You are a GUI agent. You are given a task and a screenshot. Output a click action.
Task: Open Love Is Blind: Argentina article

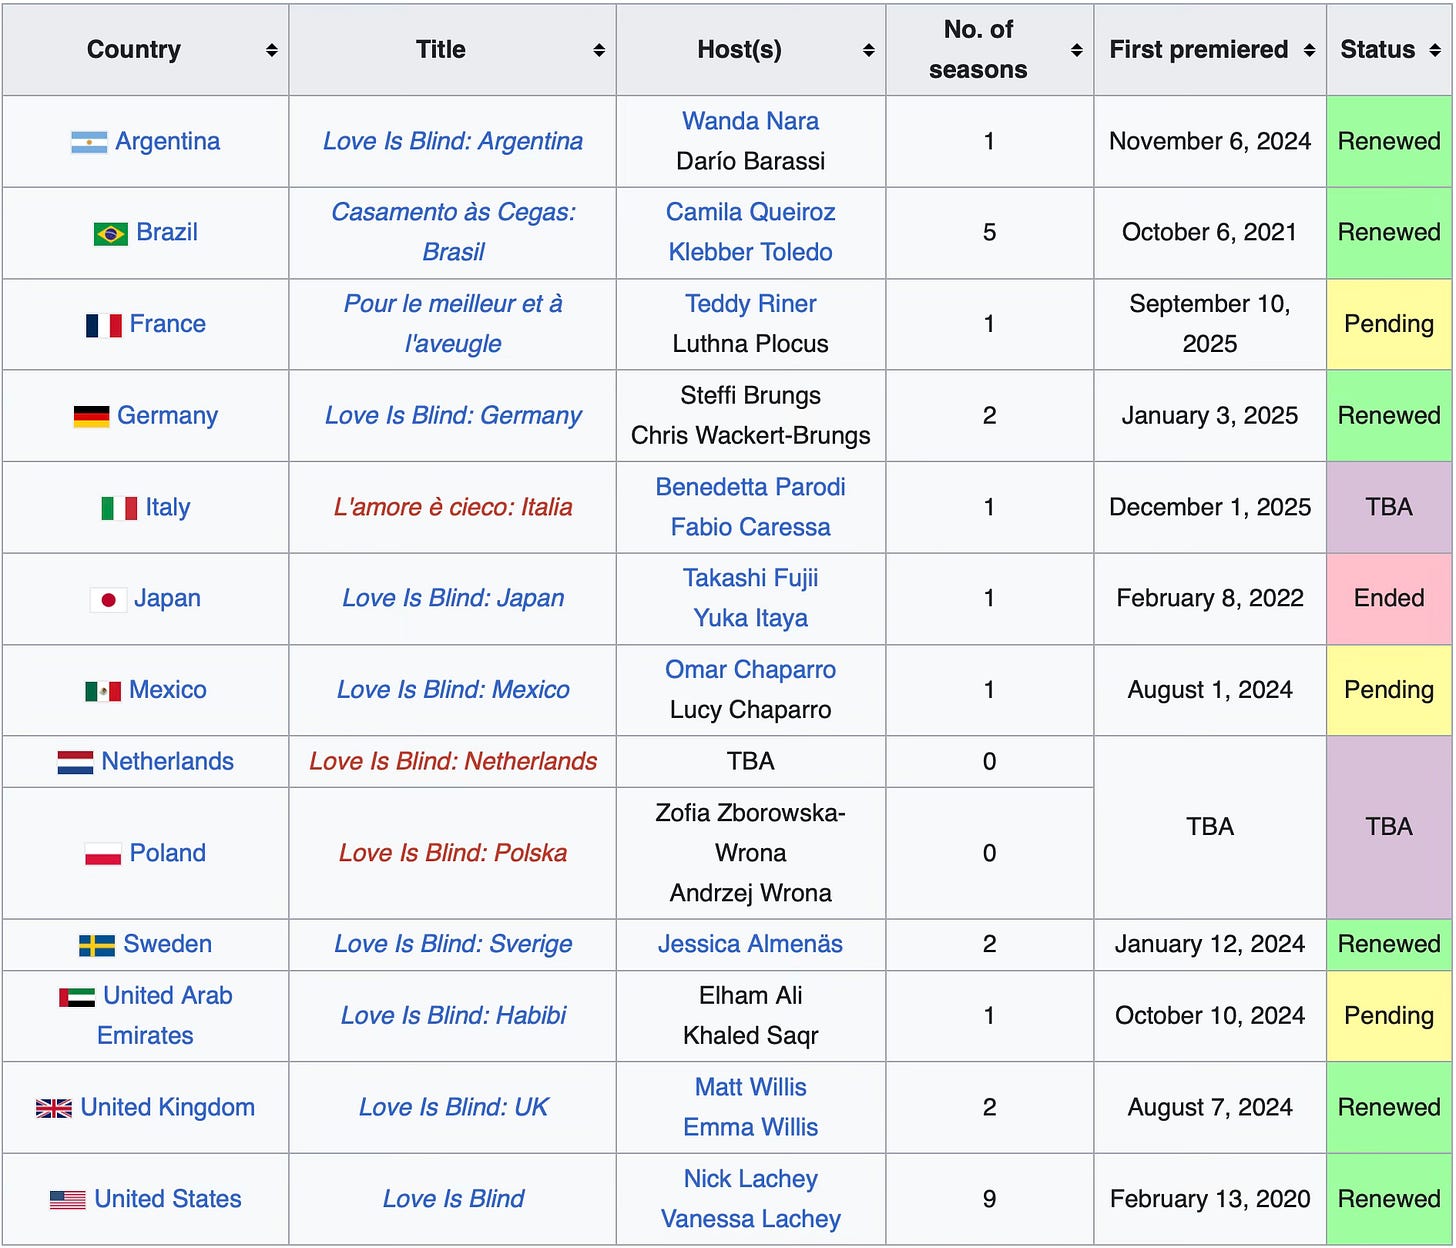point(453,141)
